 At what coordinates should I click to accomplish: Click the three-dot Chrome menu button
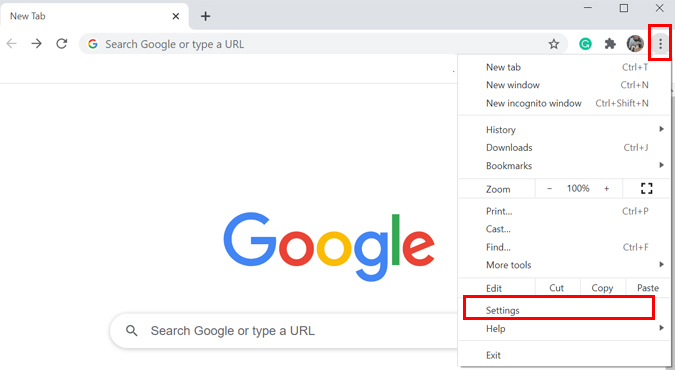coord(660,44)
